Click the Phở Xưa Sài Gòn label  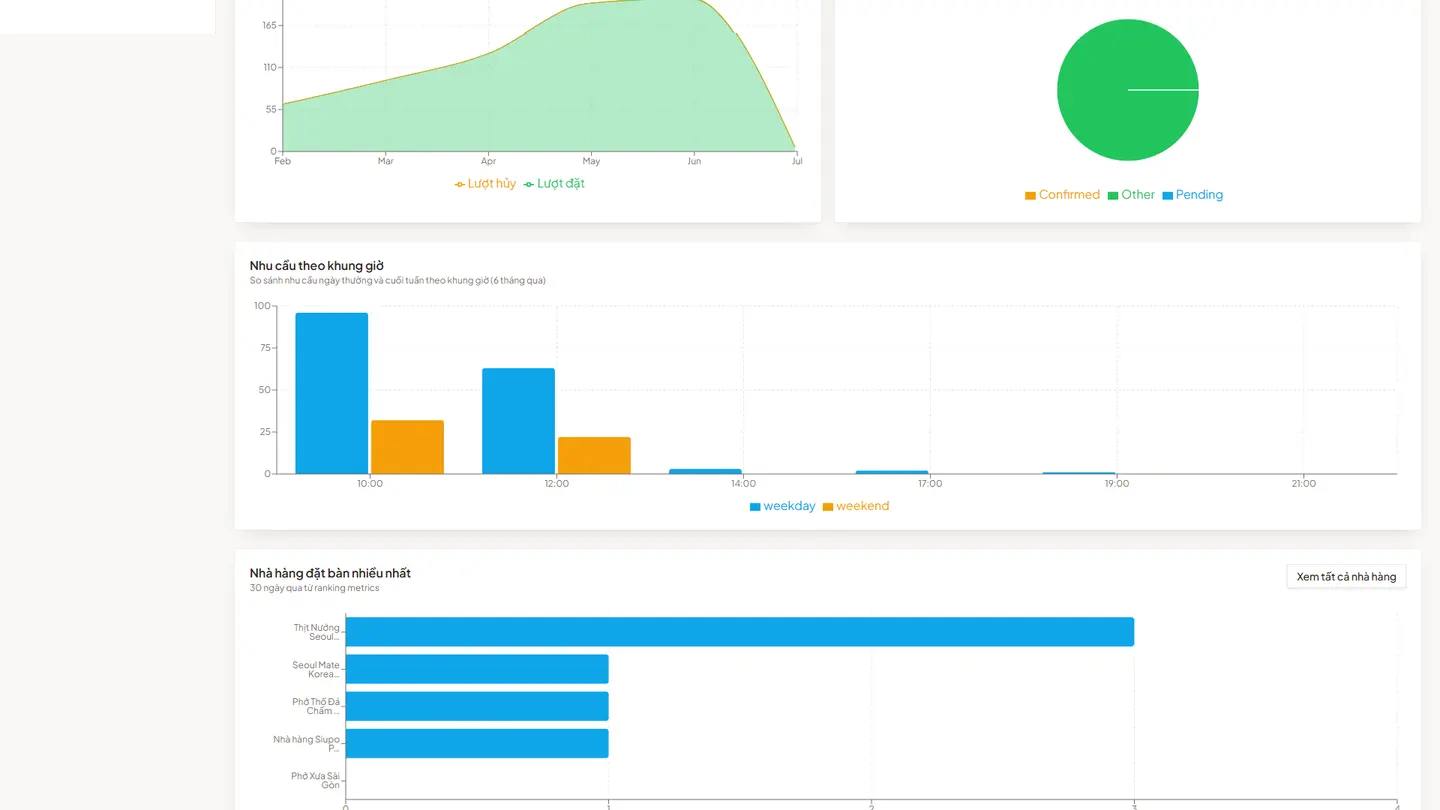[316, 780]
